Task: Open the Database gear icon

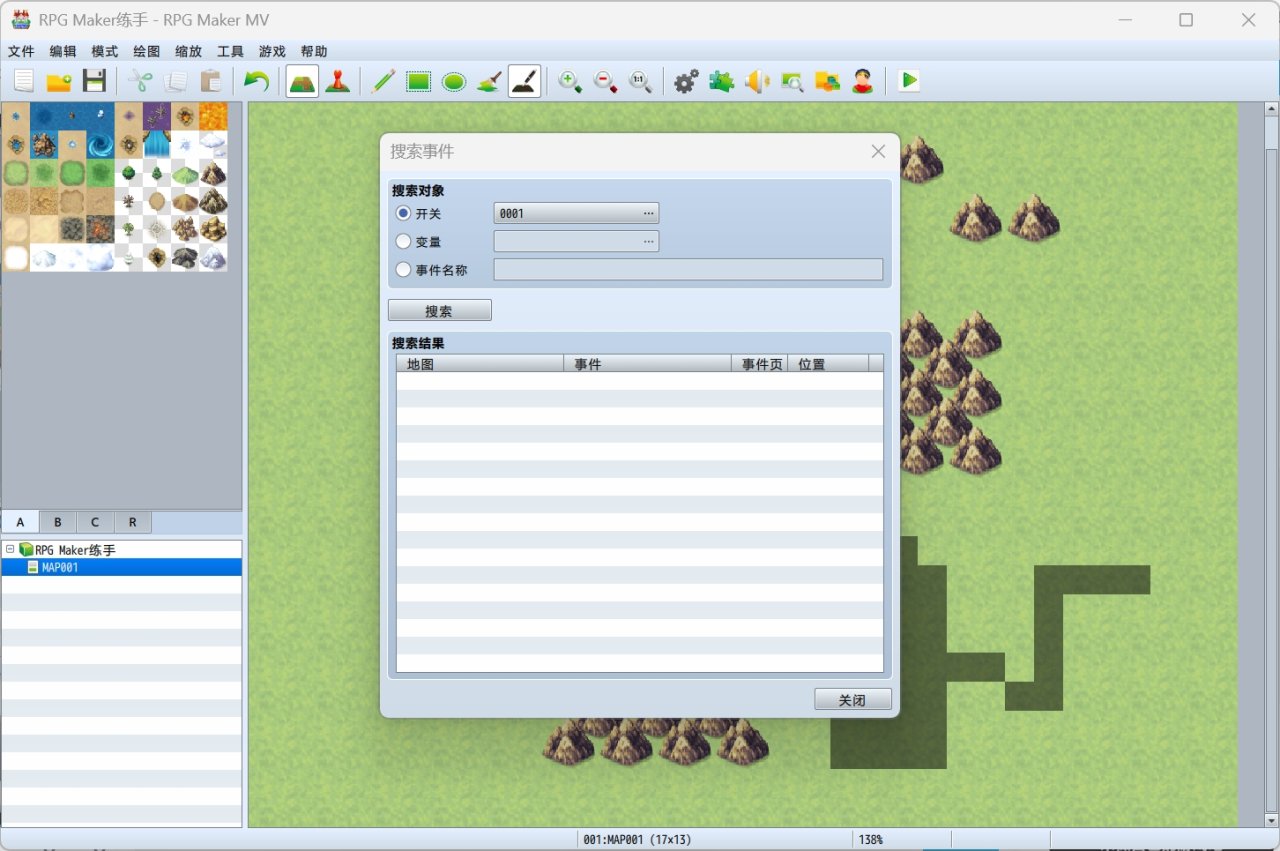Action: click(686, 82)
